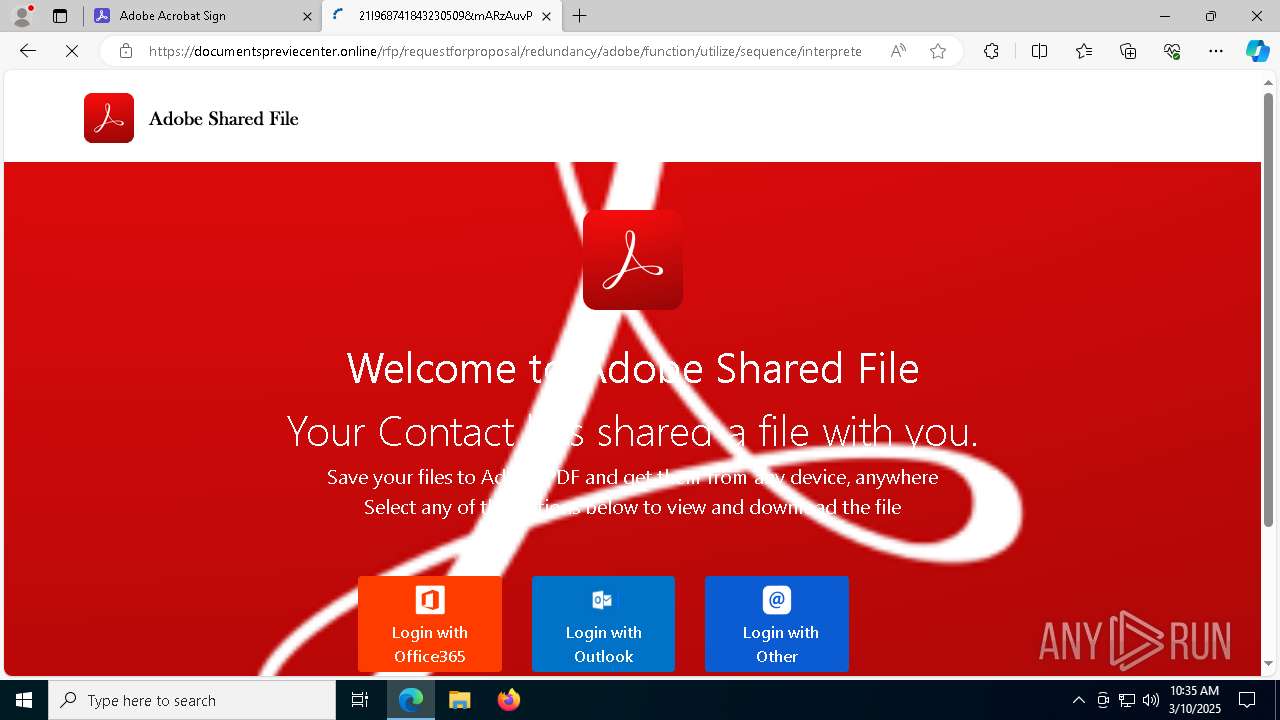This screenshot has width=1280, height=720.
Task: Add this page to favorites
Action: (938, 51)
